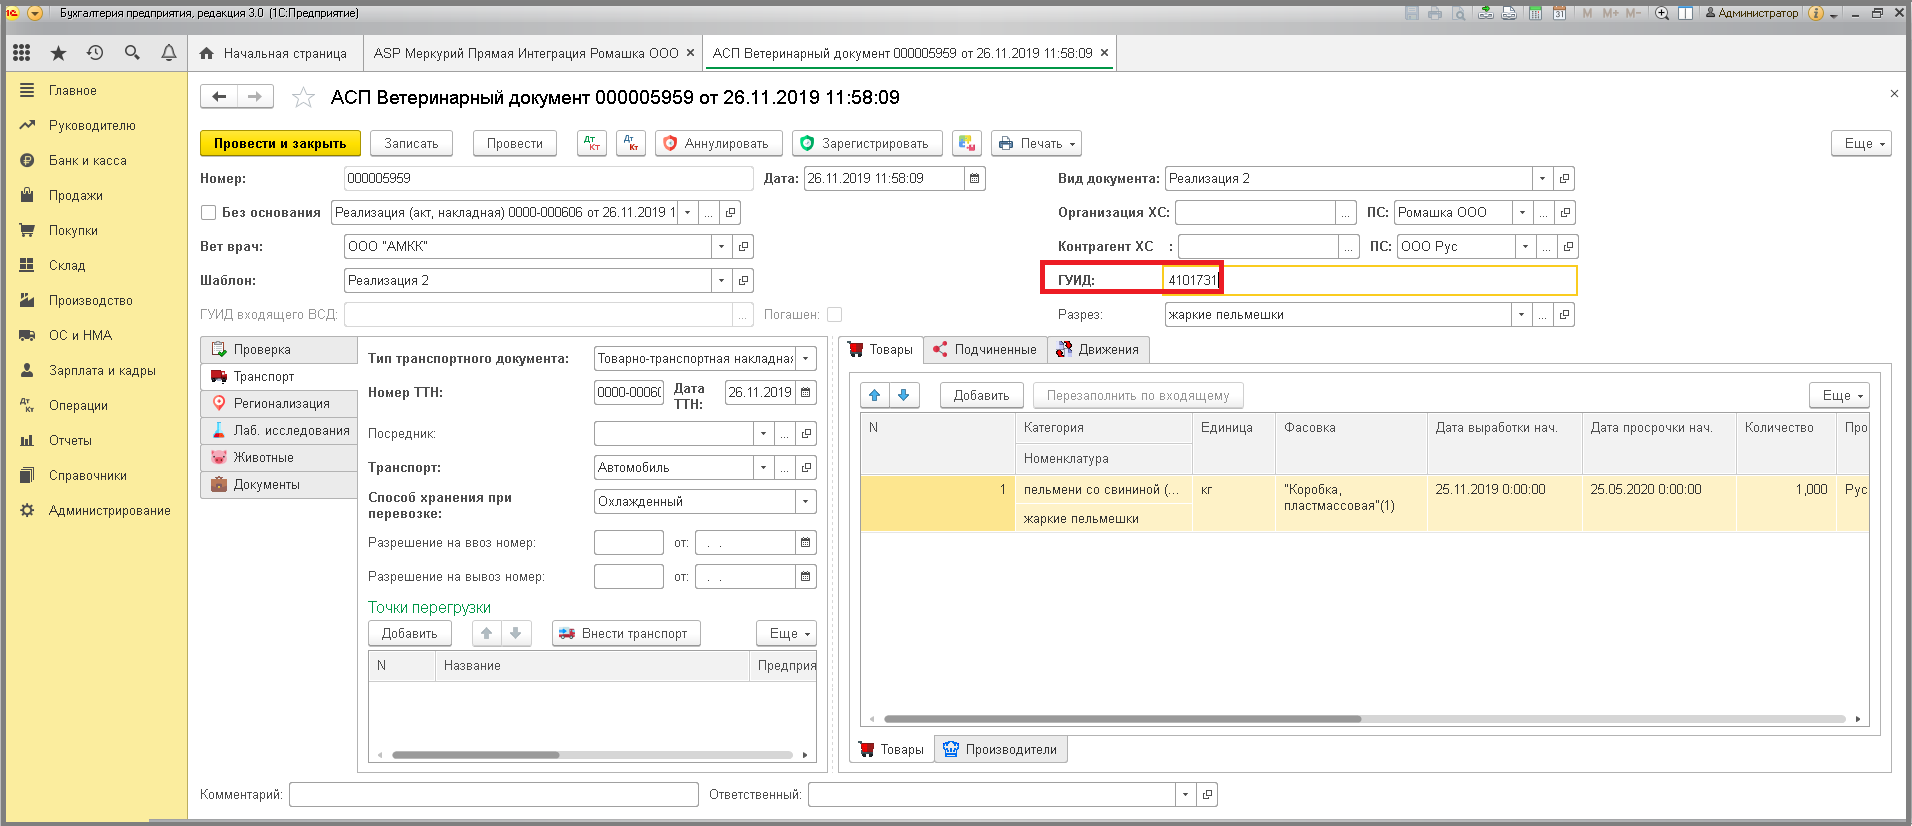The image size is (1912, 826).
Task: Move goods row down with blue arrow
Action: (904, 395)
